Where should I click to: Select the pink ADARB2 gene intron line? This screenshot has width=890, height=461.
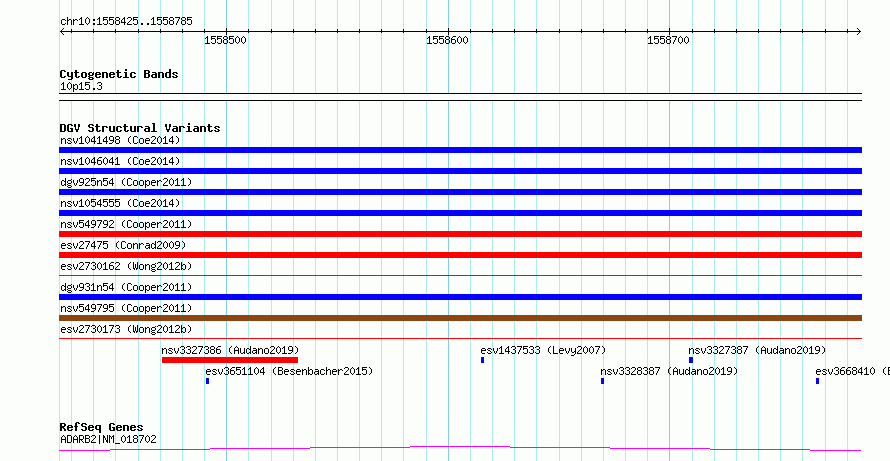(x=460, y=449)
